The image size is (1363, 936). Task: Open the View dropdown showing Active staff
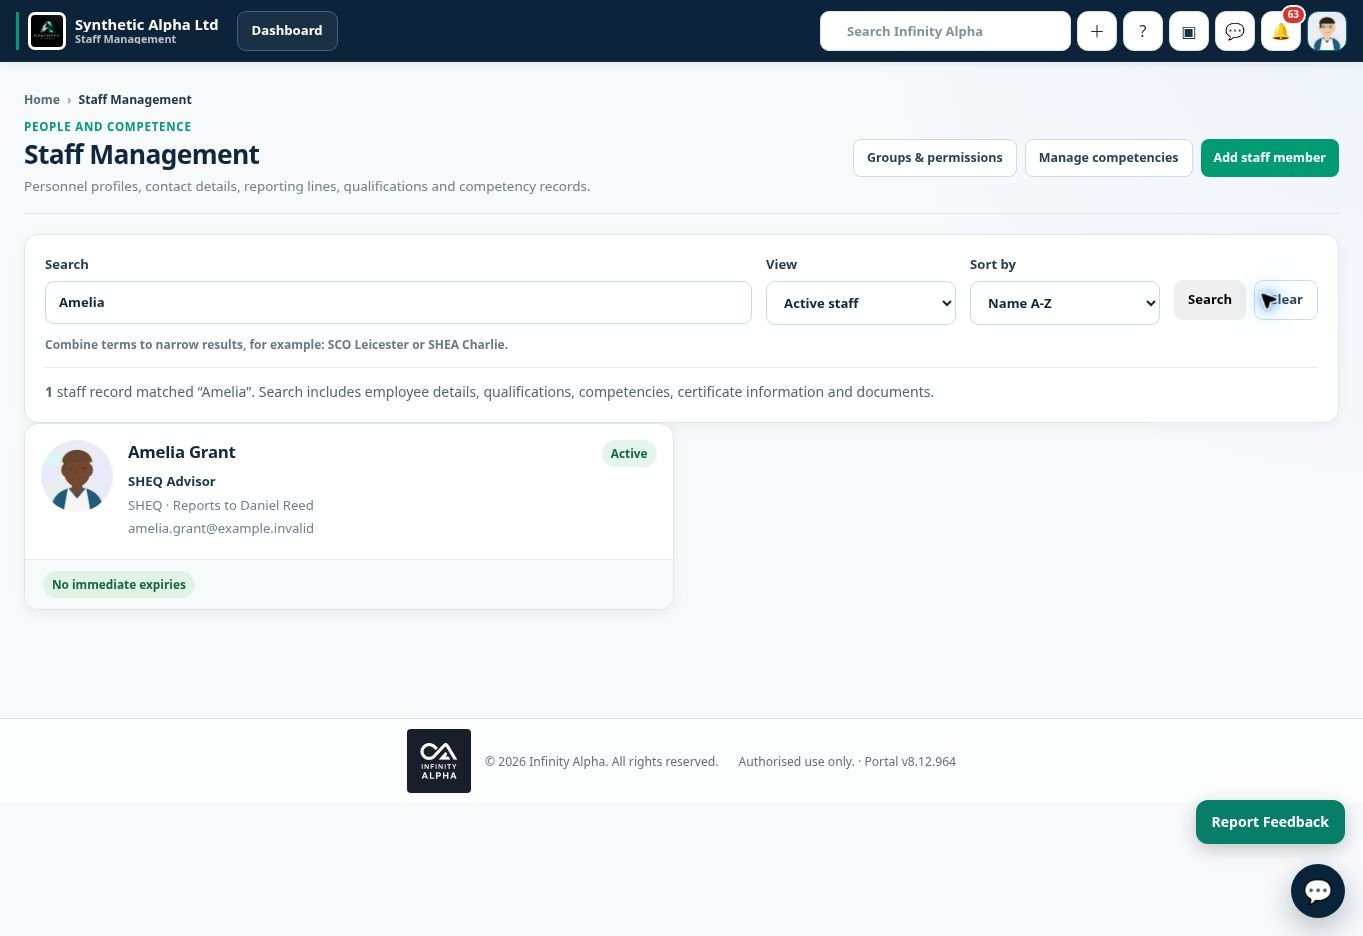point(861,303)
